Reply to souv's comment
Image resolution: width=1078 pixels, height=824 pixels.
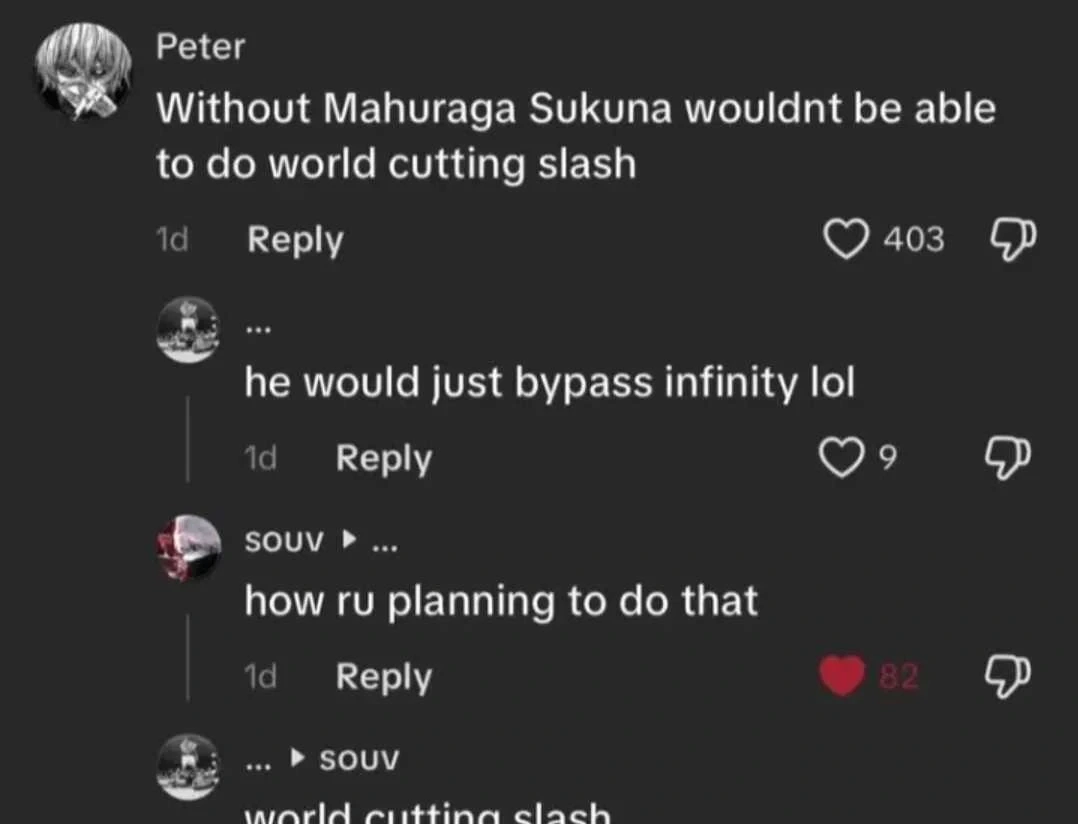click(x=384, y=677)
